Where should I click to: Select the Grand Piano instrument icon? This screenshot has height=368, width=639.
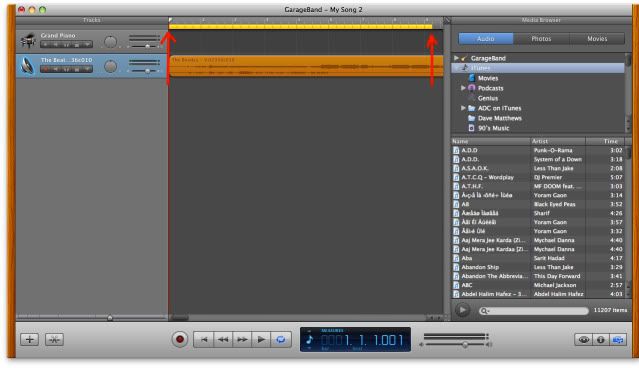(x=28, y=41)
